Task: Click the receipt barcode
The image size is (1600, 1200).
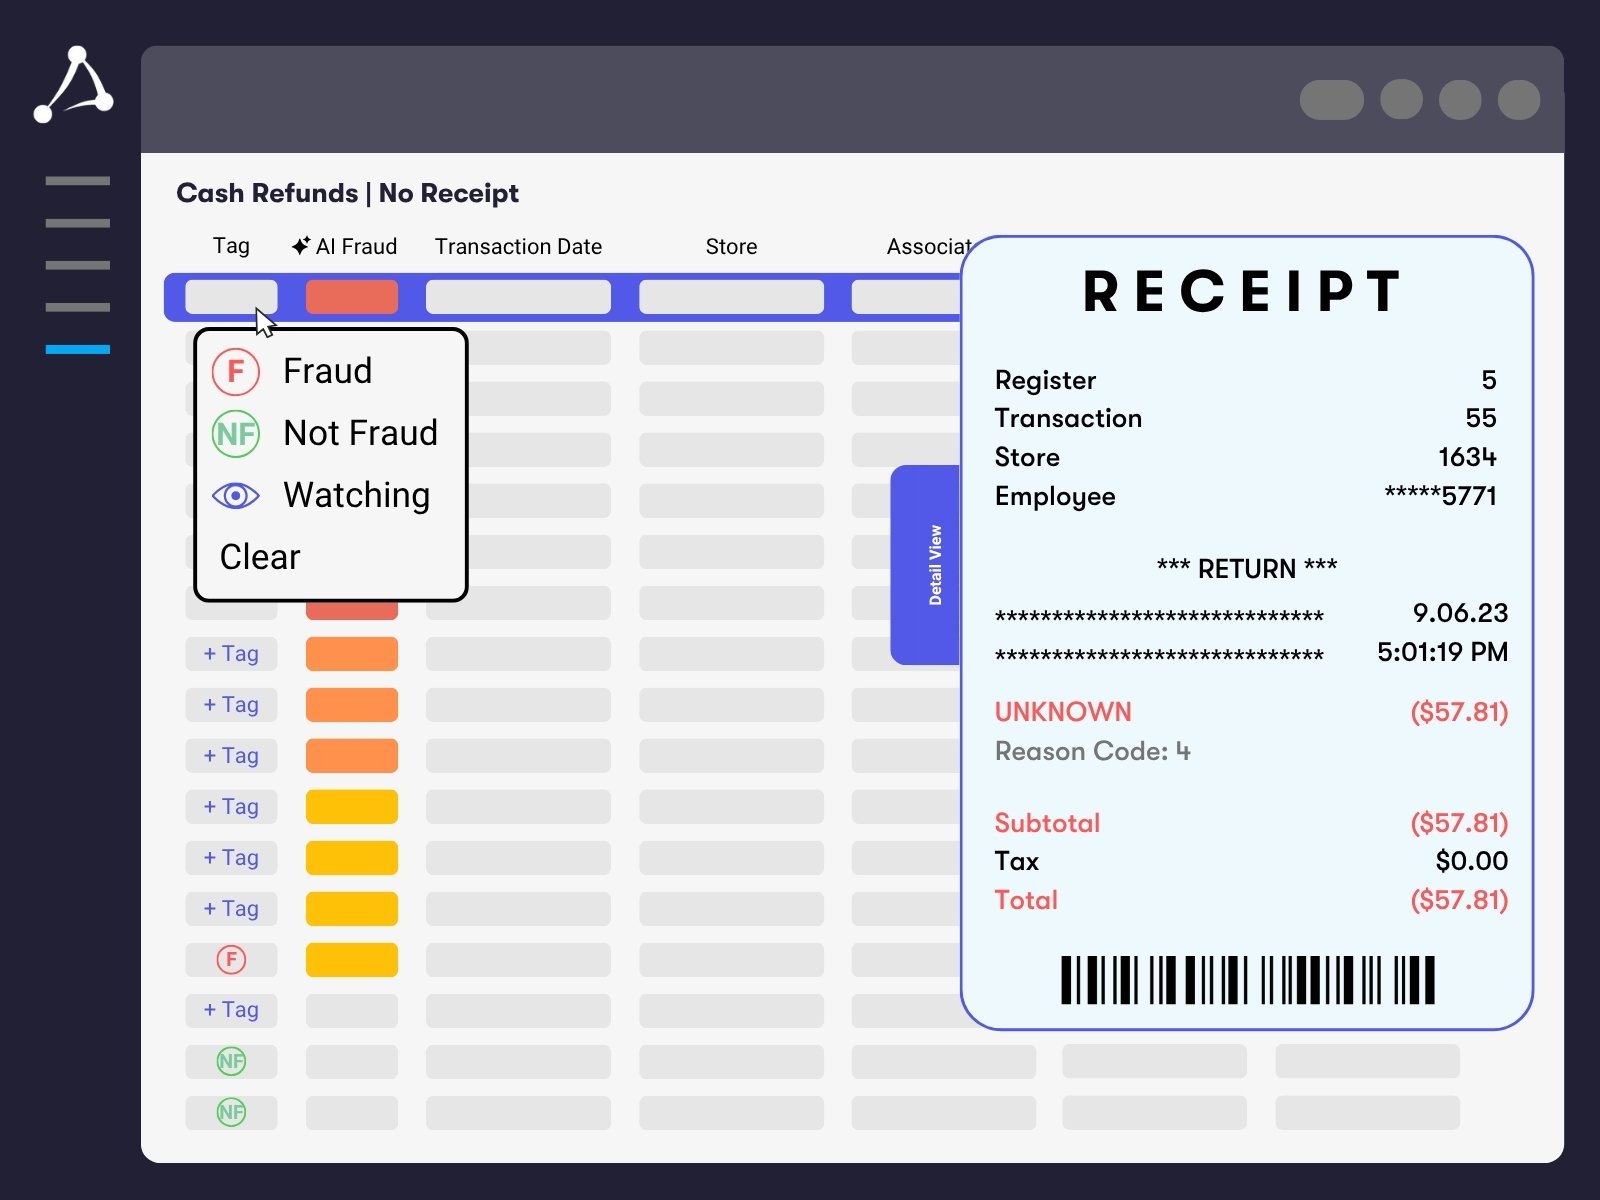Action: pyautogui.click(x=1247, y=980)
